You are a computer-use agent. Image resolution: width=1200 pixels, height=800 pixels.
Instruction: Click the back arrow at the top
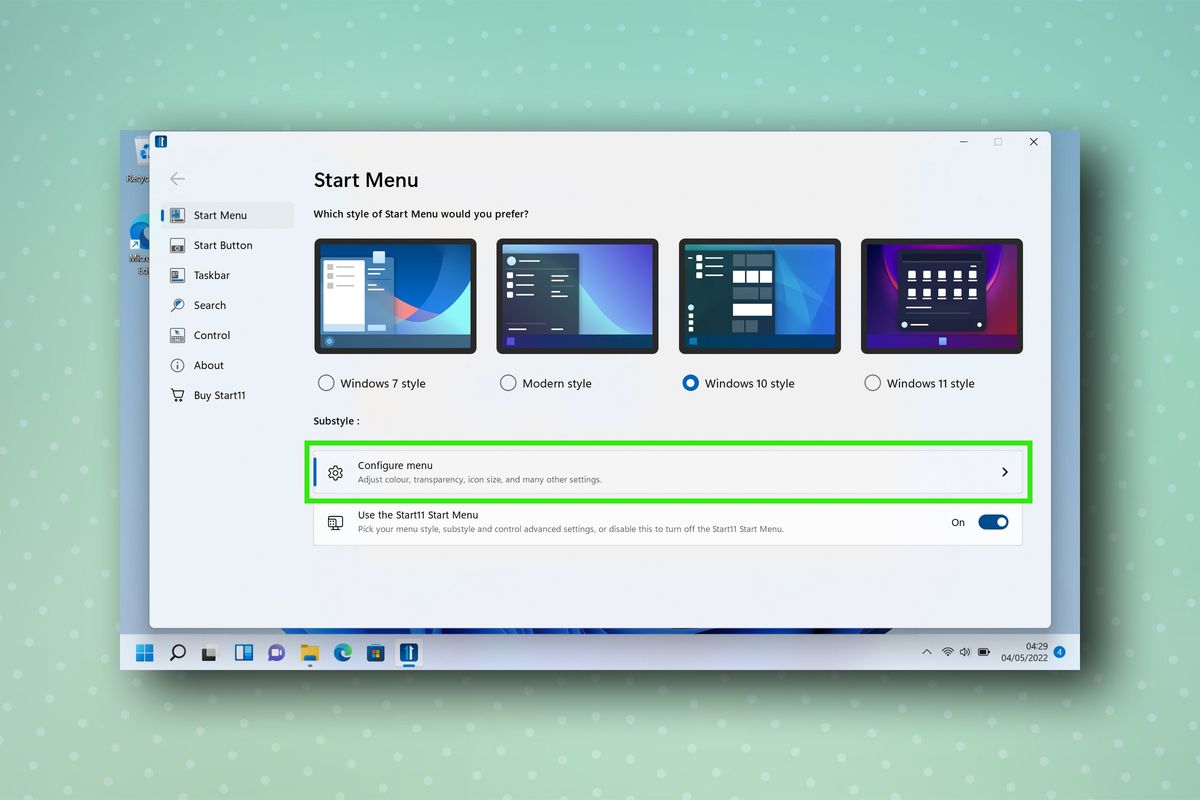tap(177, 179)
